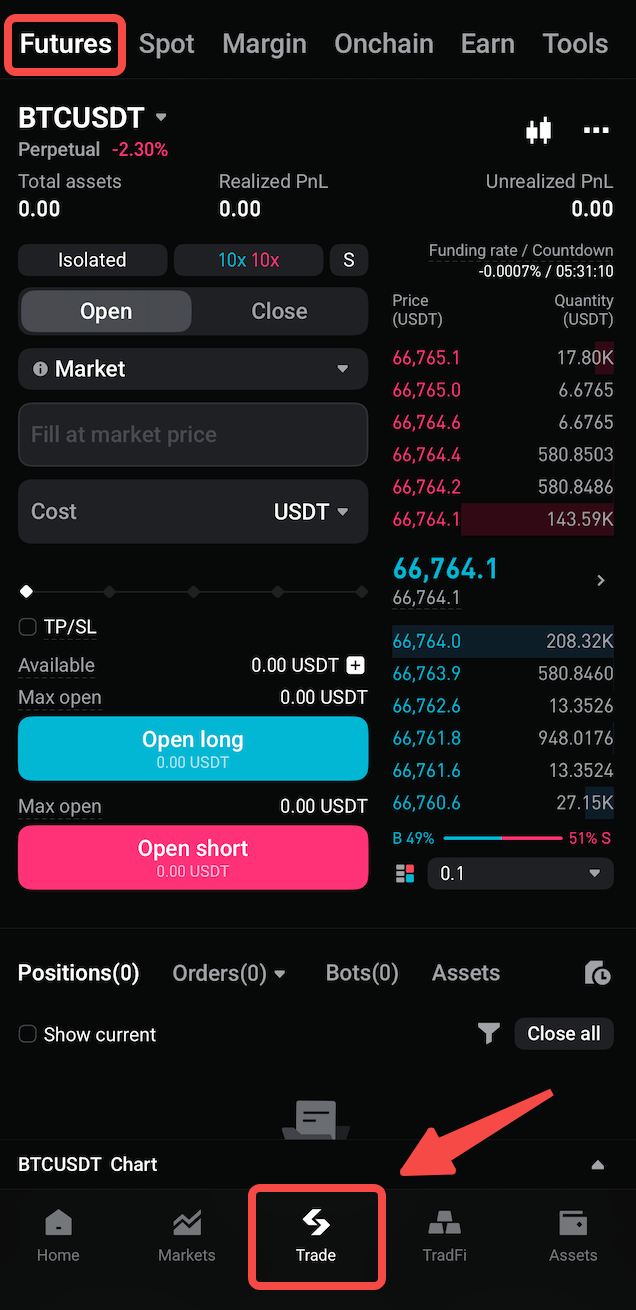636x1310 pixels.
Task: Click the Close all button
Action: coord(563,1034)
